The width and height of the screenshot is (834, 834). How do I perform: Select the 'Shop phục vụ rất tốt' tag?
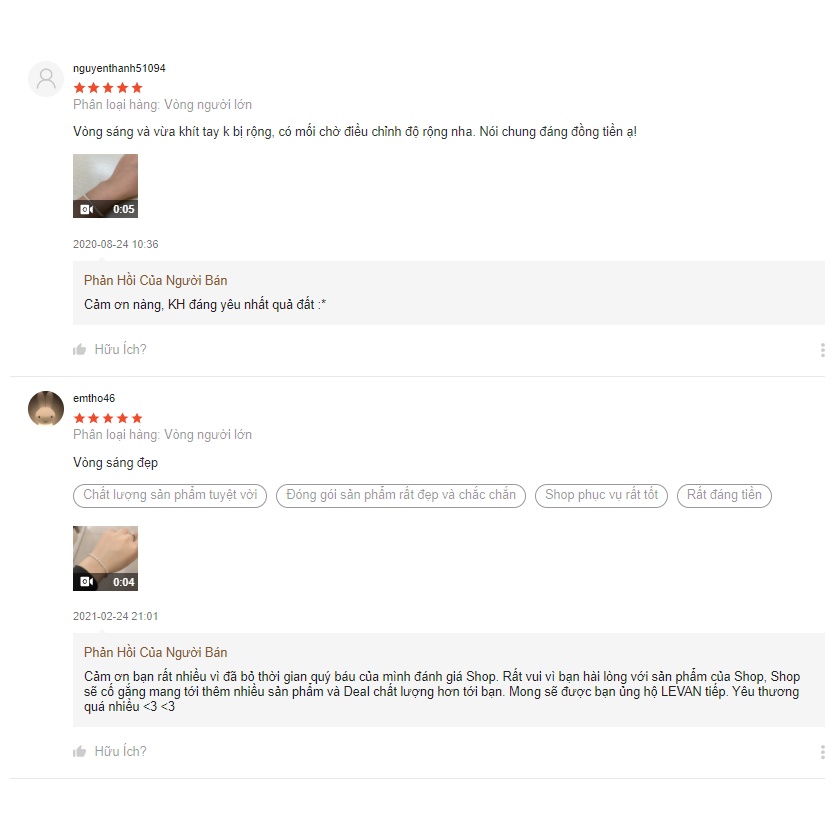click(602, 495)
